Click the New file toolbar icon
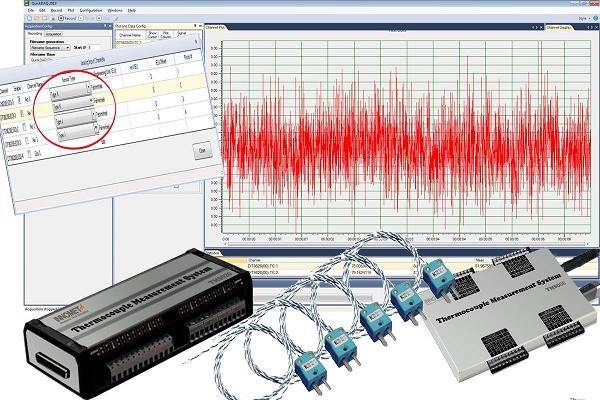The height and width of the screenshot is (400, 600). [x=29, y=18]
